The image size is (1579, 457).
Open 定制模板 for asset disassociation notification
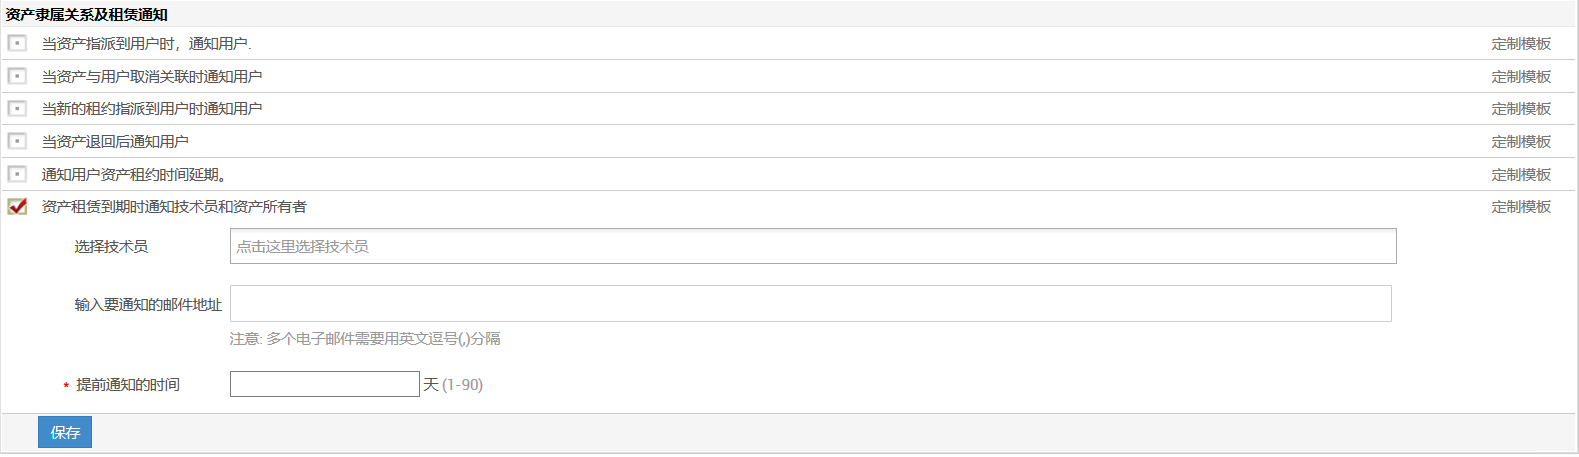pyautogui.click(x=1520, y=77)
